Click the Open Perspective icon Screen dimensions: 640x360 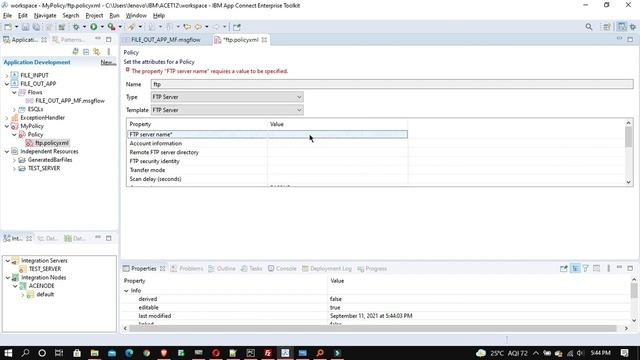click(607, 27)
